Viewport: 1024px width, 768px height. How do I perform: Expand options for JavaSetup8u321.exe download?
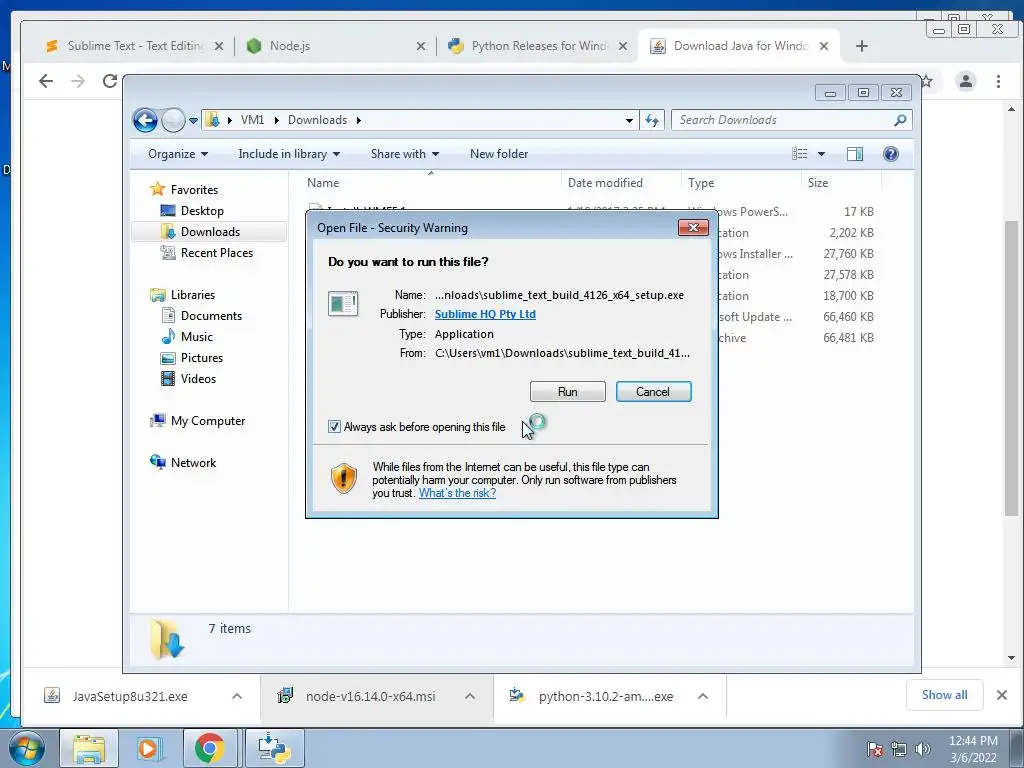(237, 696)
